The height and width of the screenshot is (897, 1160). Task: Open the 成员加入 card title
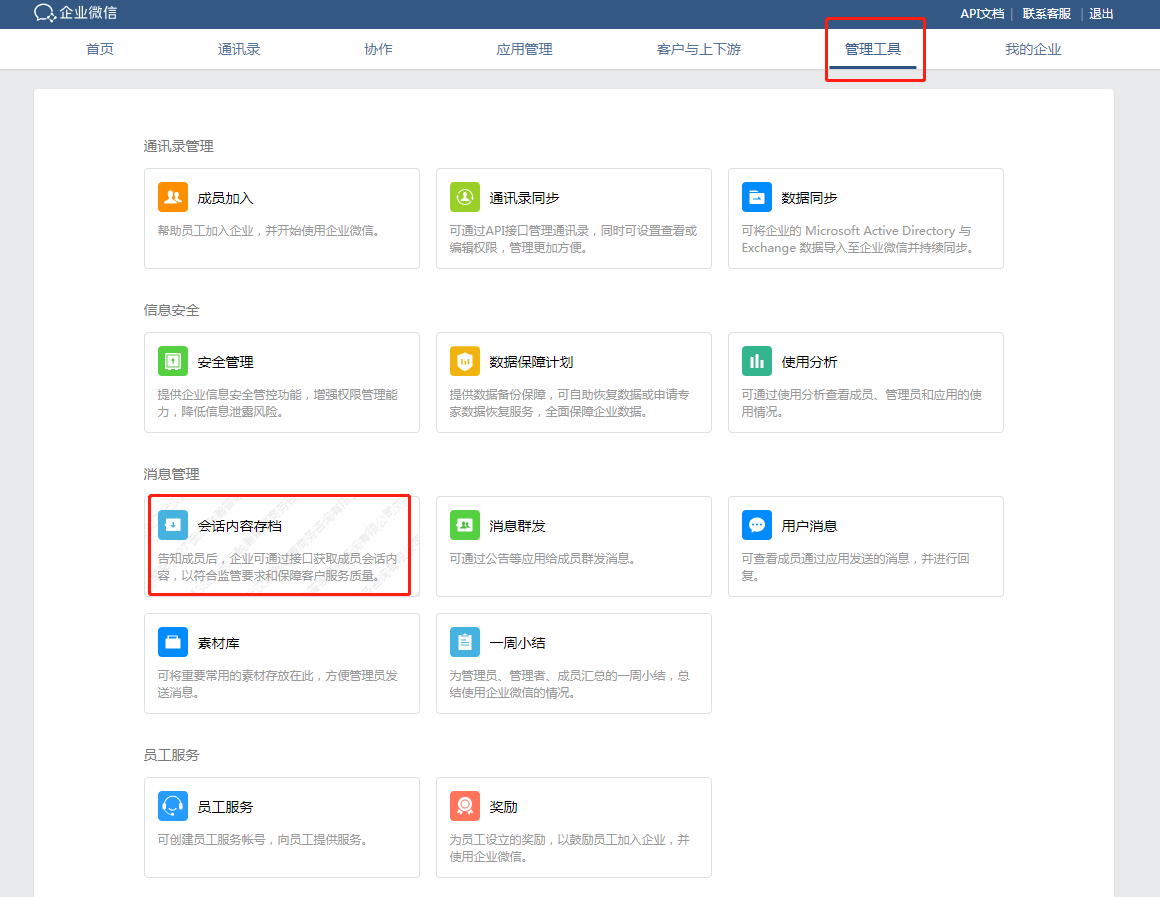pos(226,198)
